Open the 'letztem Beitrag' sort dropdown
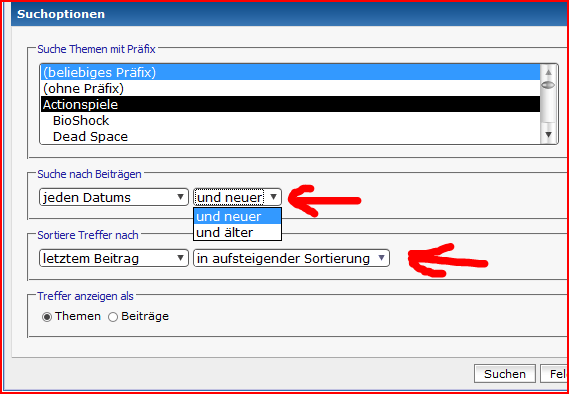The image size is (569, 394). (x=114, y=258)
